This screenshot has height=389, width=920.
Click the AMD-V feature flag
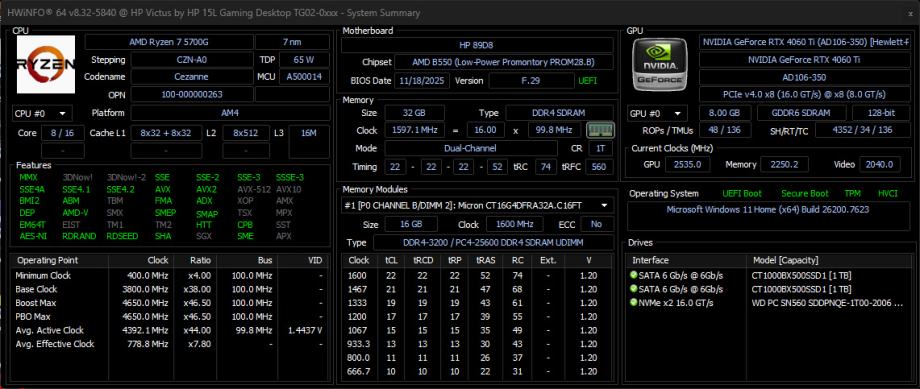click(75, 213)
